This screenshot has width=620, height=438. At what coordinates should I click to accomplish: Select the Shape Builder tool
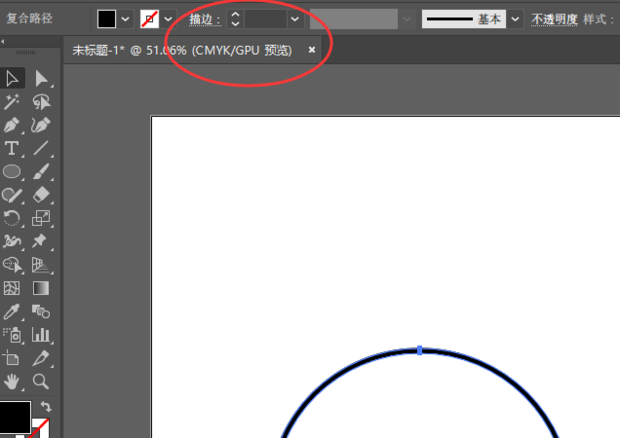(x=12, y=265)
